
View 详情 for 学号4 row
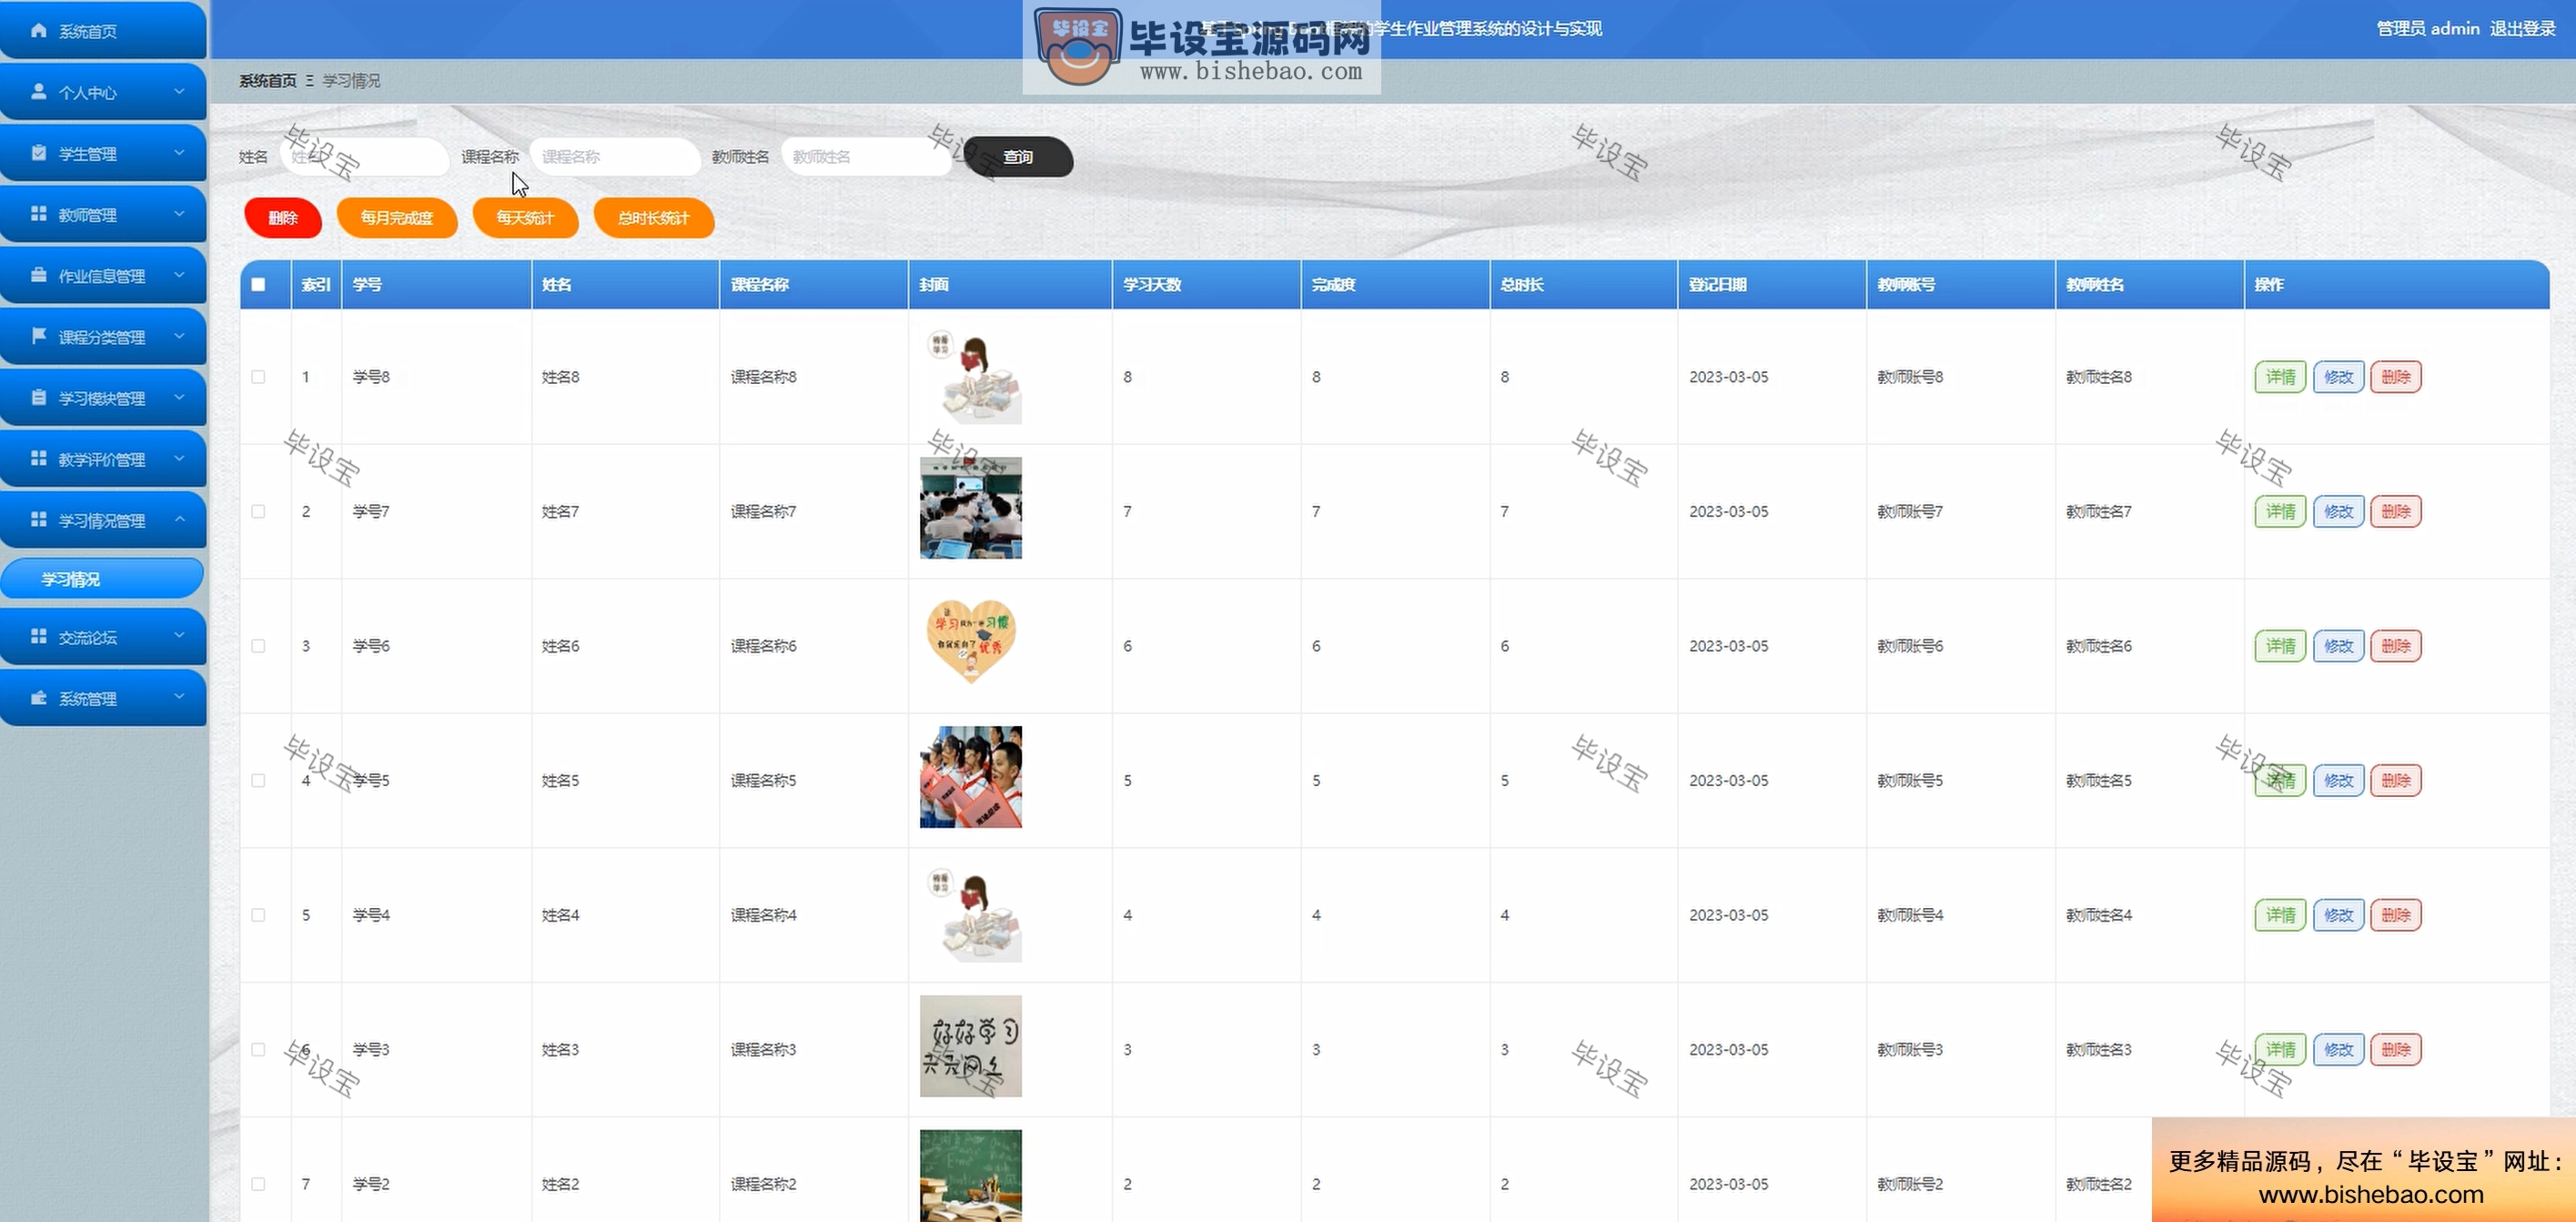2280,915
